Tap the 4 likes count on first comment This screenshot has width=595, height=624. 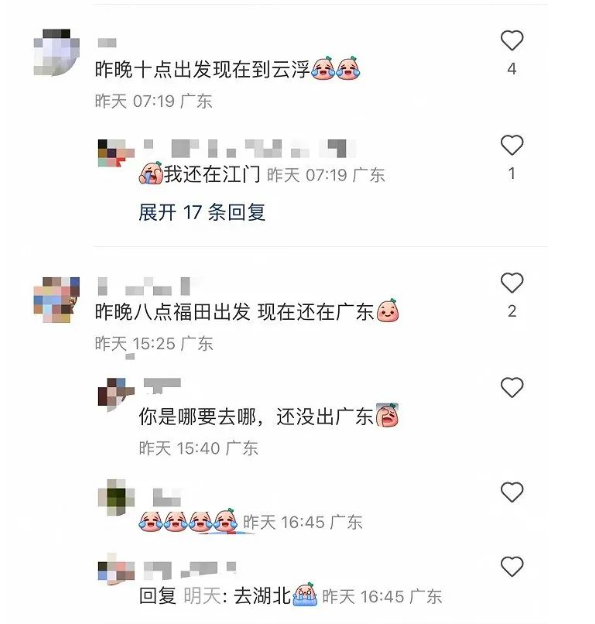tap(512, 69)
